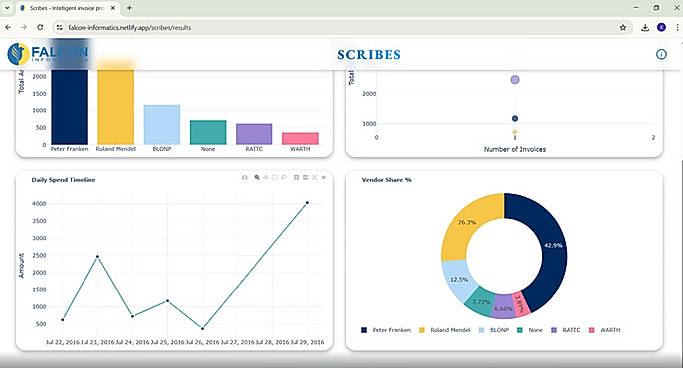Click the pink WARTH donut slice
This screenshot has height=368, width=683.
[x=521, y=303]
